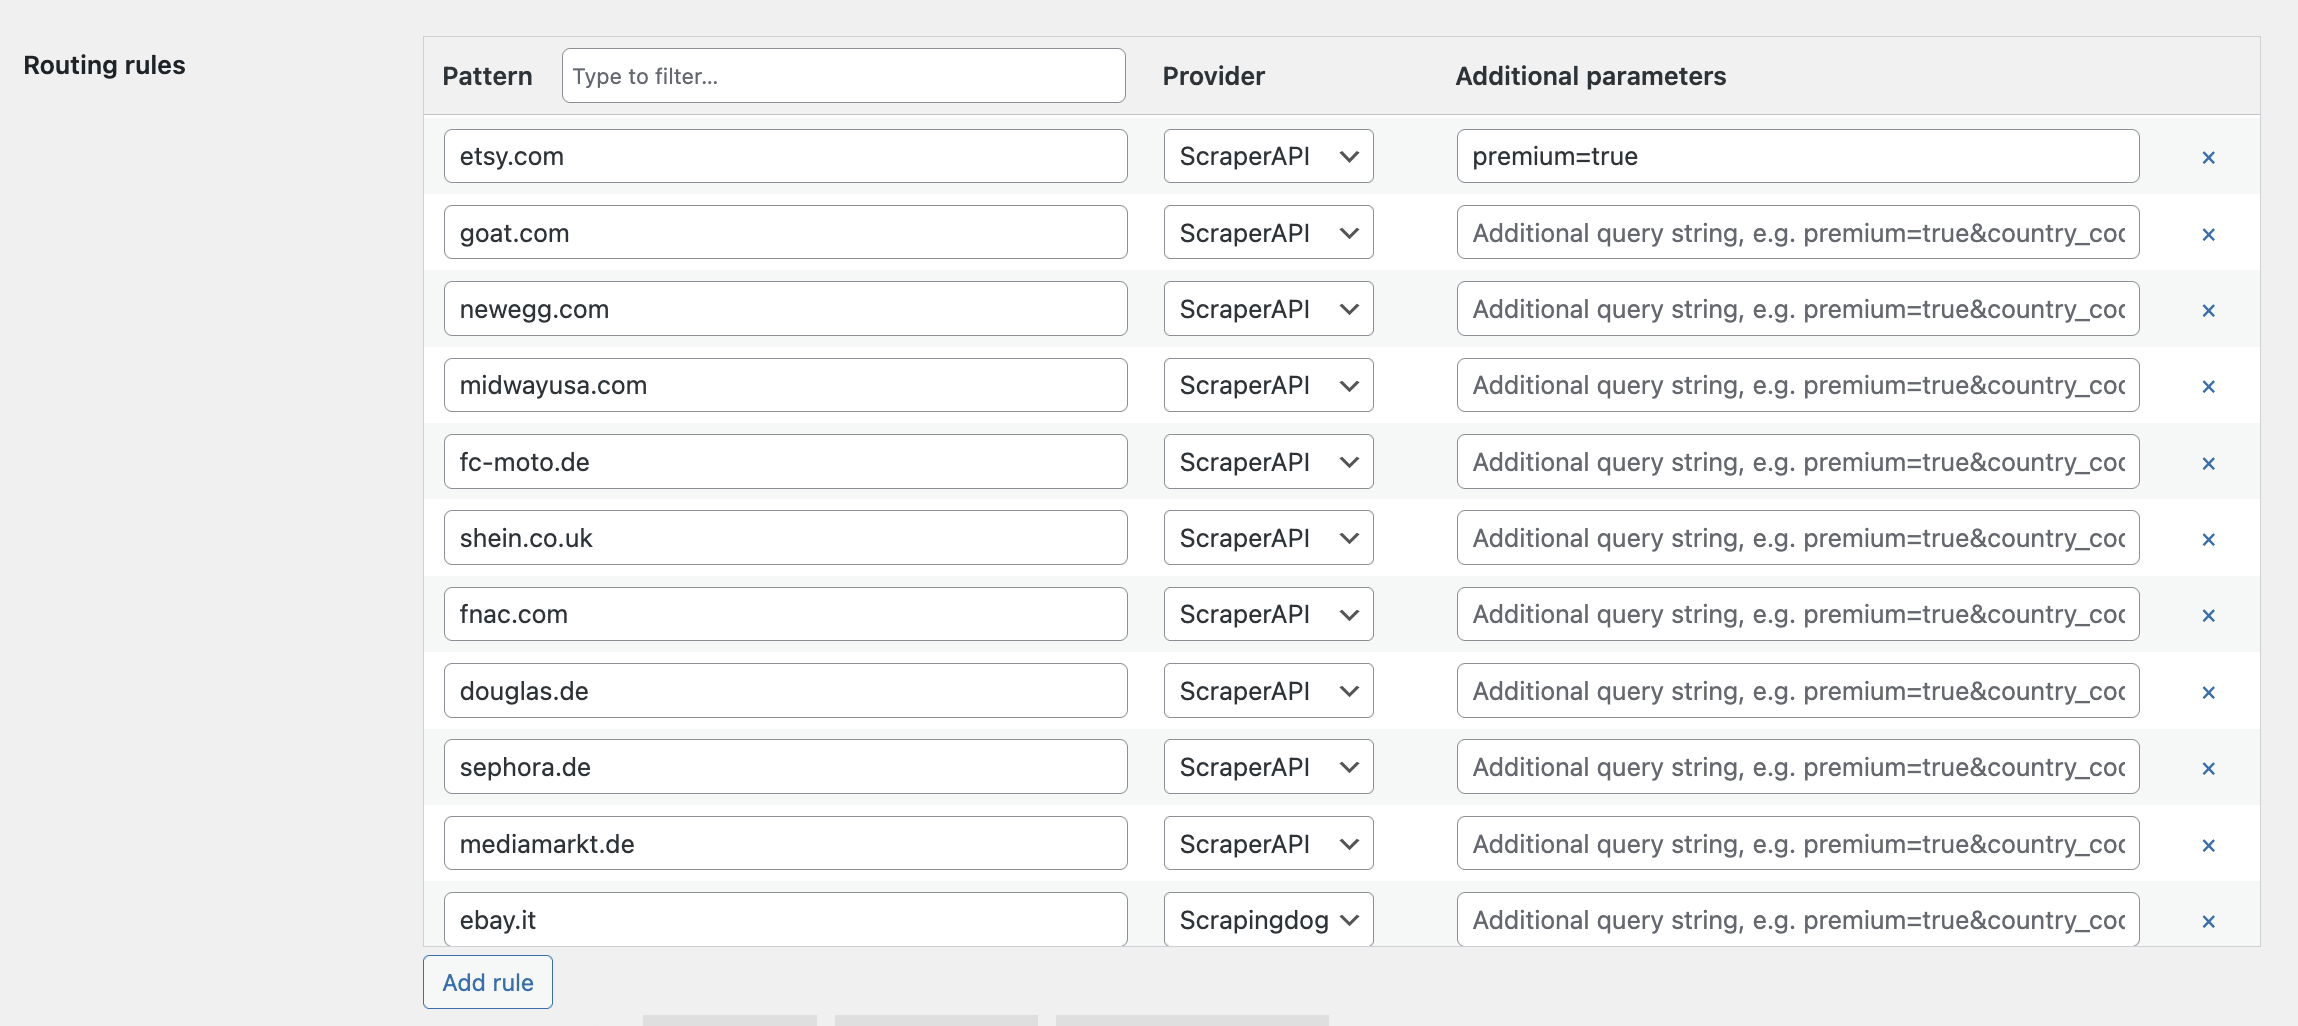Click the Add rule button
2298x1026 pixels.
[487, 982]
